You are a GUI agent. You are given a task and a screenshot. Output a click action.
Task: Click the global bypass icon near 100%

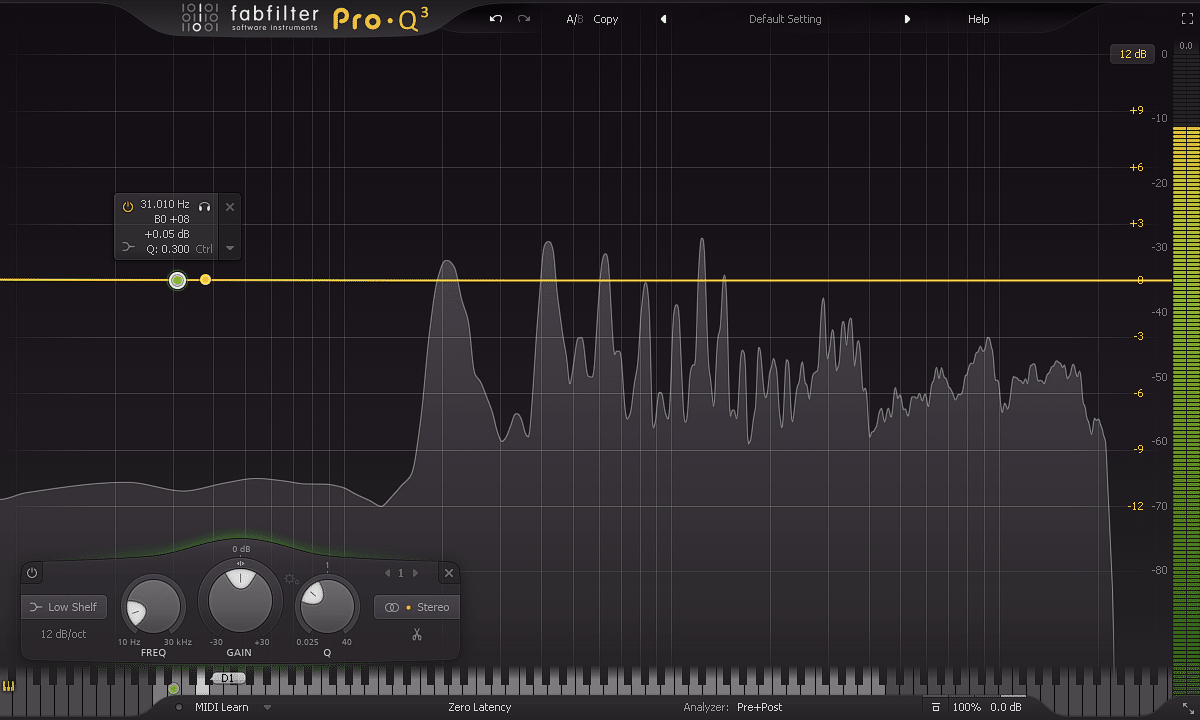(x=935, y=707)
